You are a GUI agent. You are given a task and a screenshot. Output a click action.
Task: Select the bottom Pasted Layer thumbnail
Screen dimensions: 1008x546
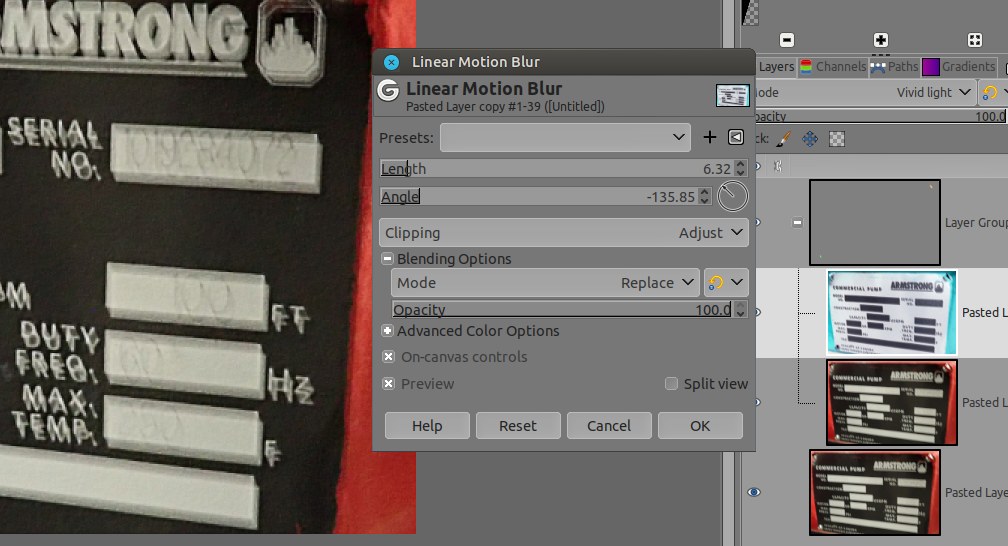pos(874,493)
